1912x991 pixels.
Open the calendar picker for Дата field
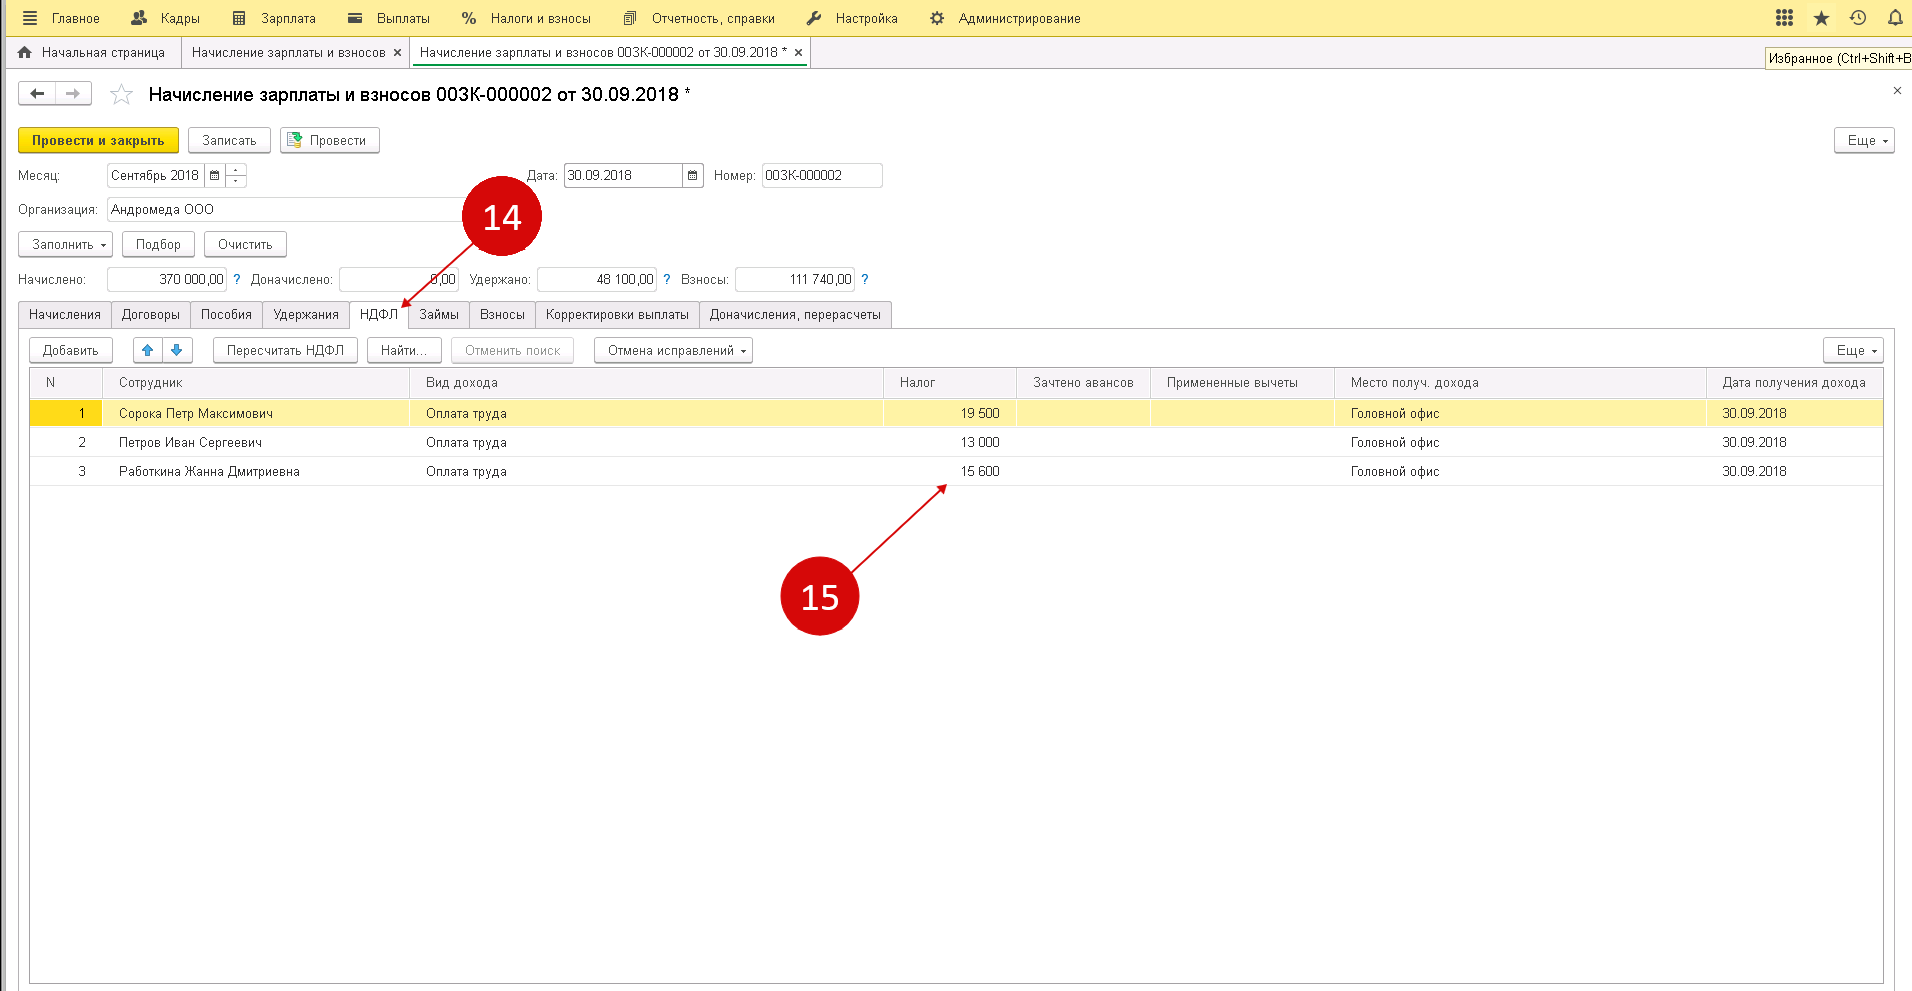click(693, 176)
